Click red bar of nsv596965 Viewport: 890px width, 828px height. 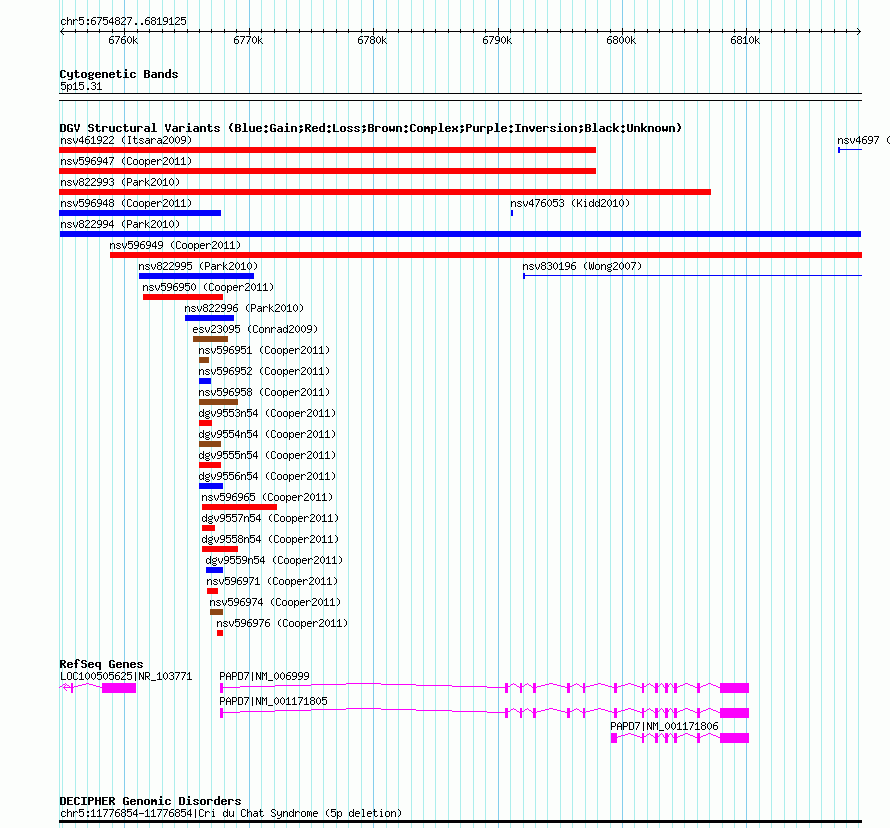240,507
